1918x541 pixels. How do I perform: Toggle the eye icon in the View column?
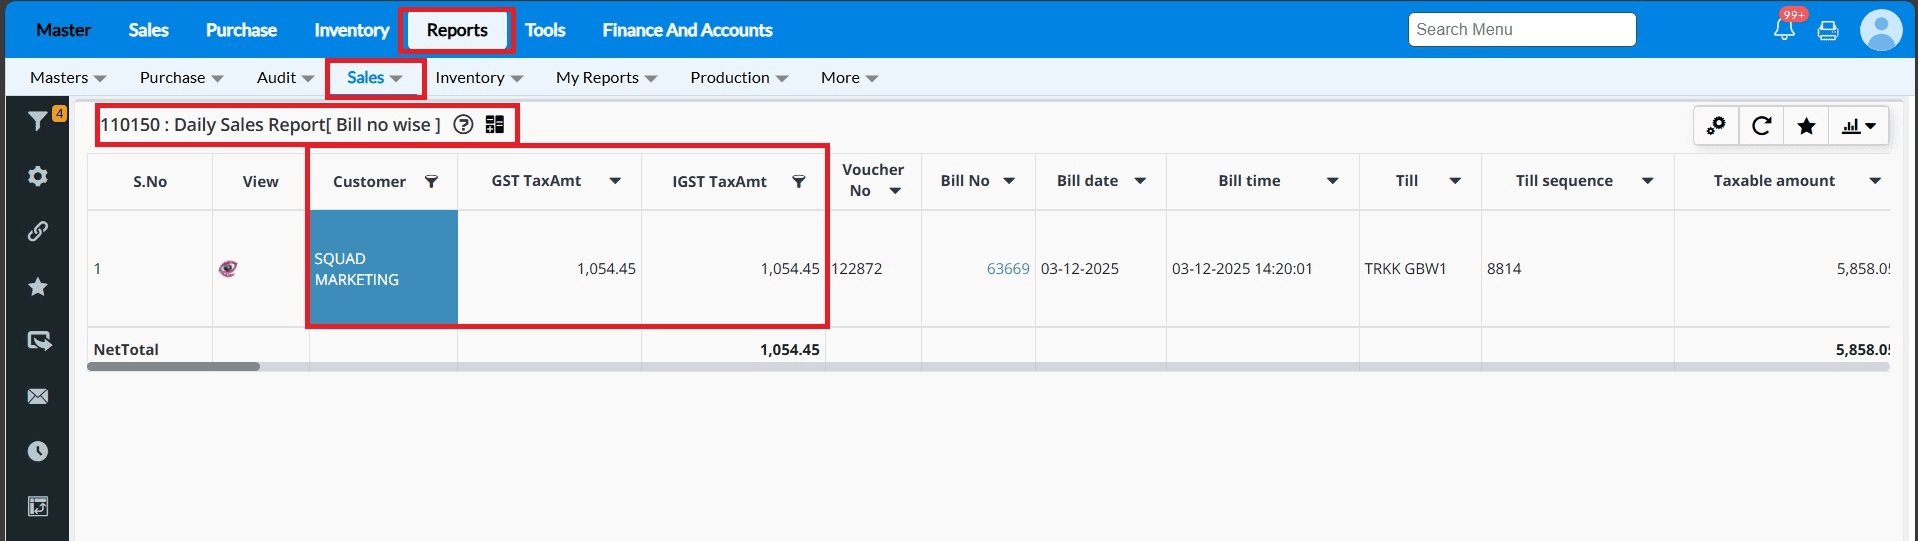tap(228, 268)
